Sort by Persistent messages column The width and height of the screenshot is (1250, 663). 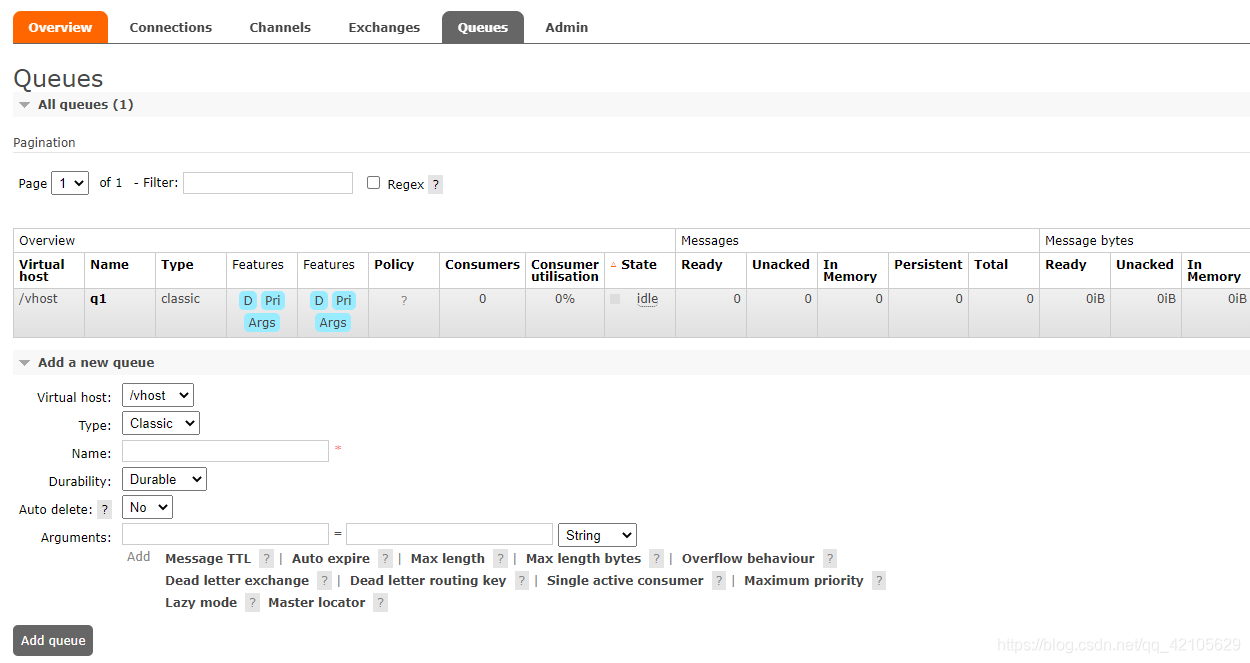[928, 265]
